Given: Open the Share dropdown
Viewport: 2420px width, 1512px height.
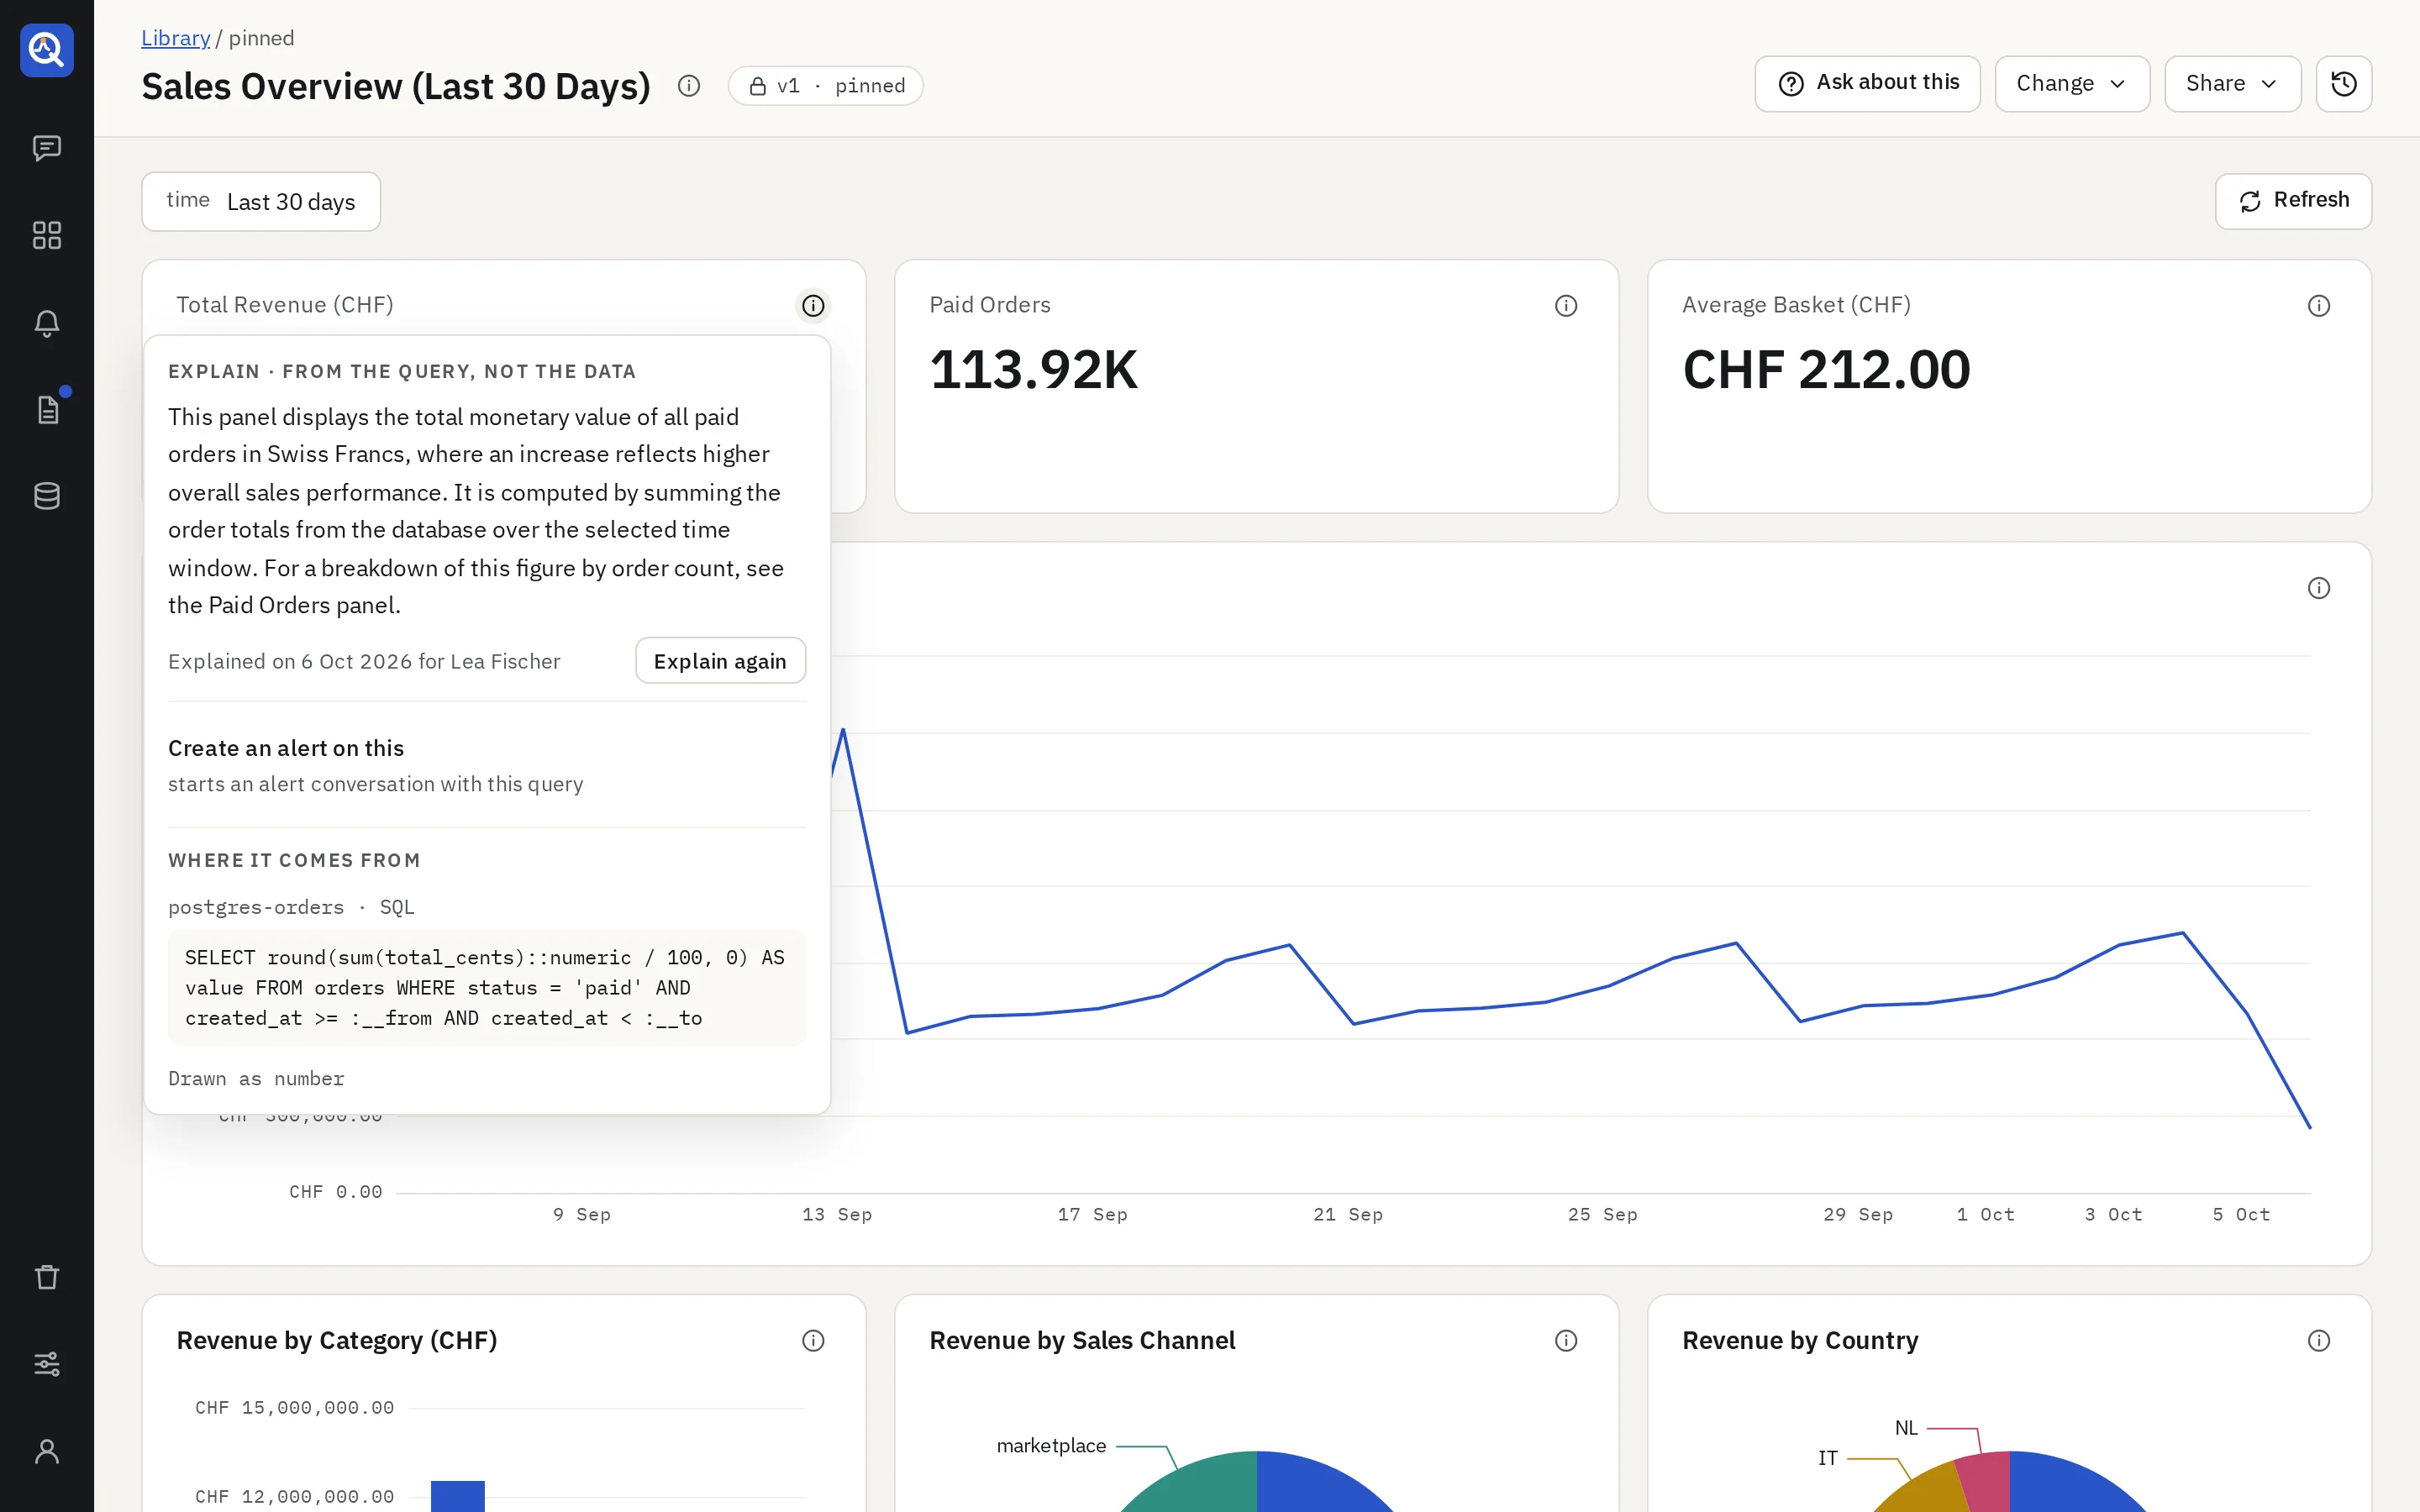Looking at the screenshot, I should [x=2232, y=84].
